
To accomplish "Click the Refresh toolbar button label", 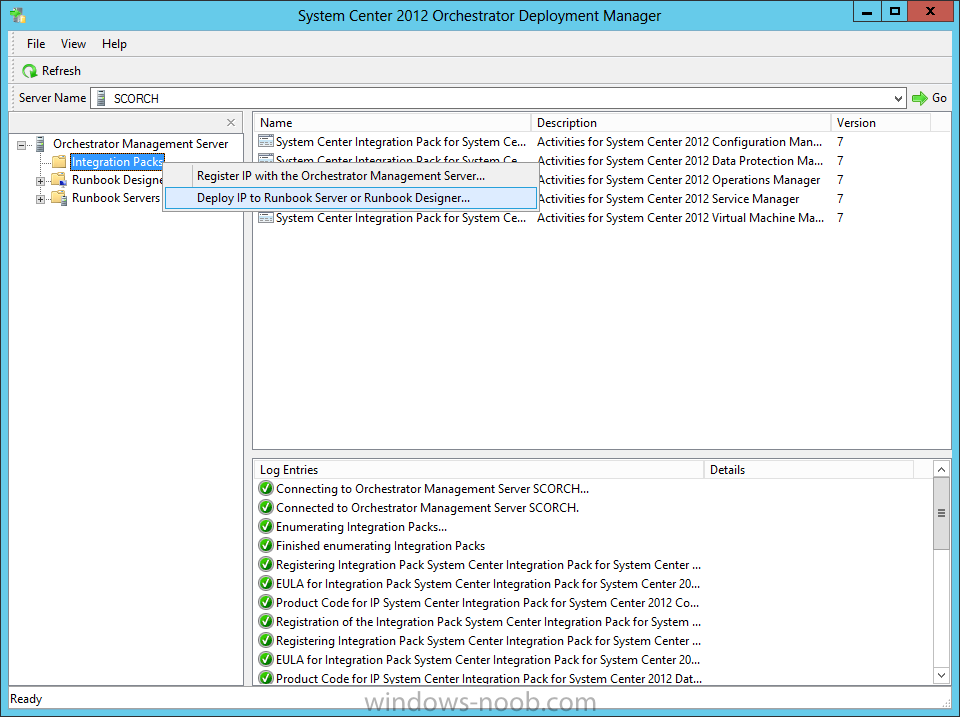I will coord(61,71).
